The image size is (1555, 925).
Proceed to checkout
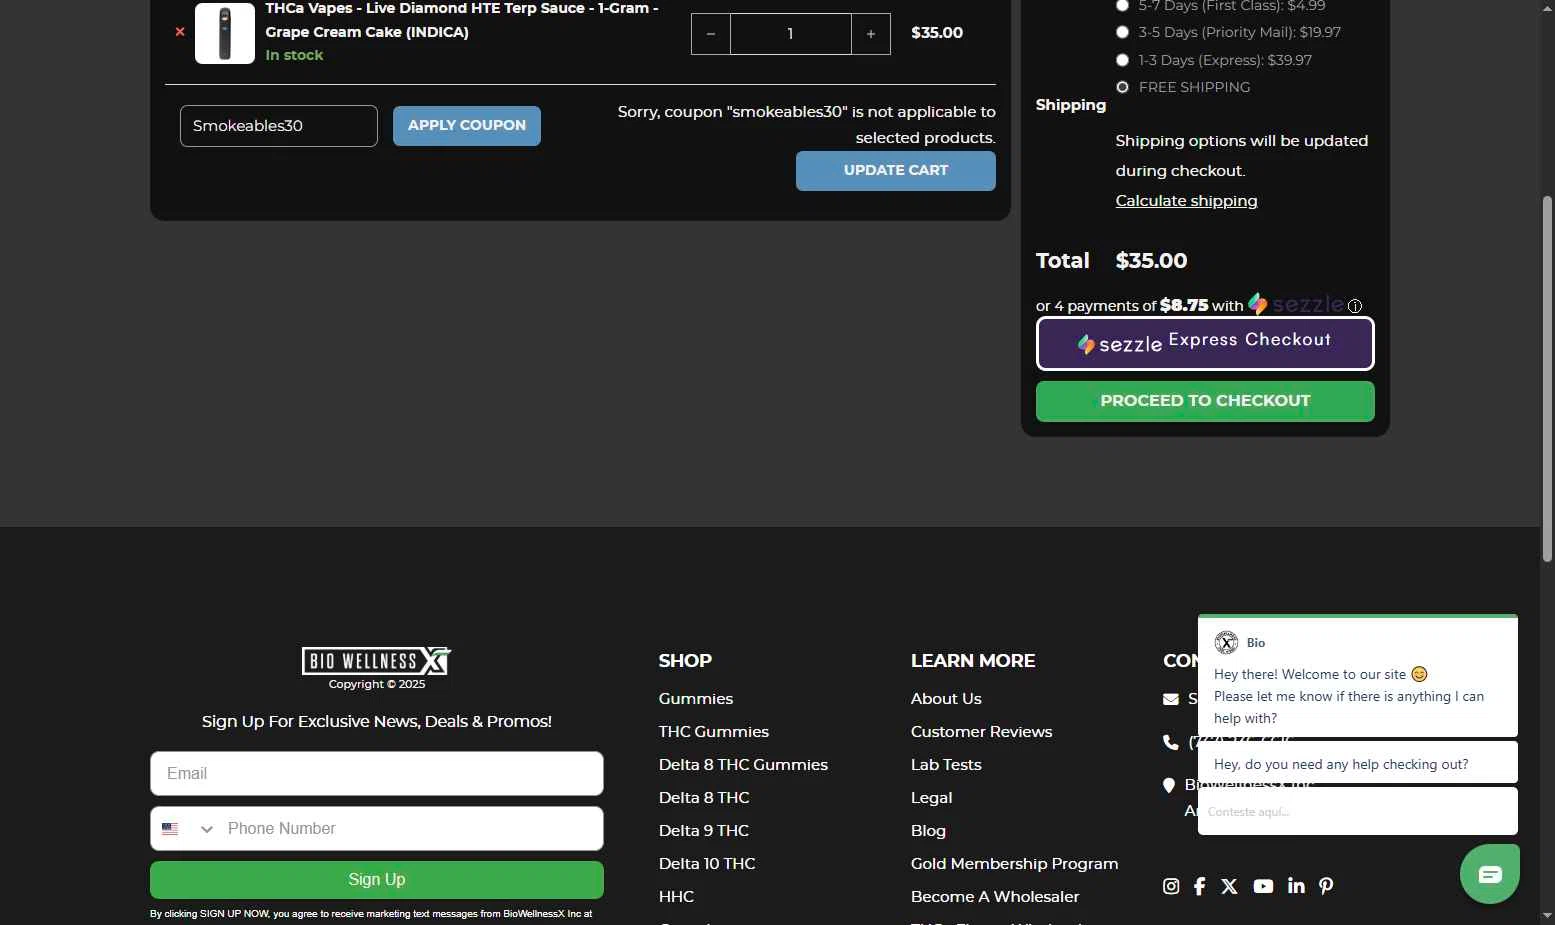(1205, 401)
